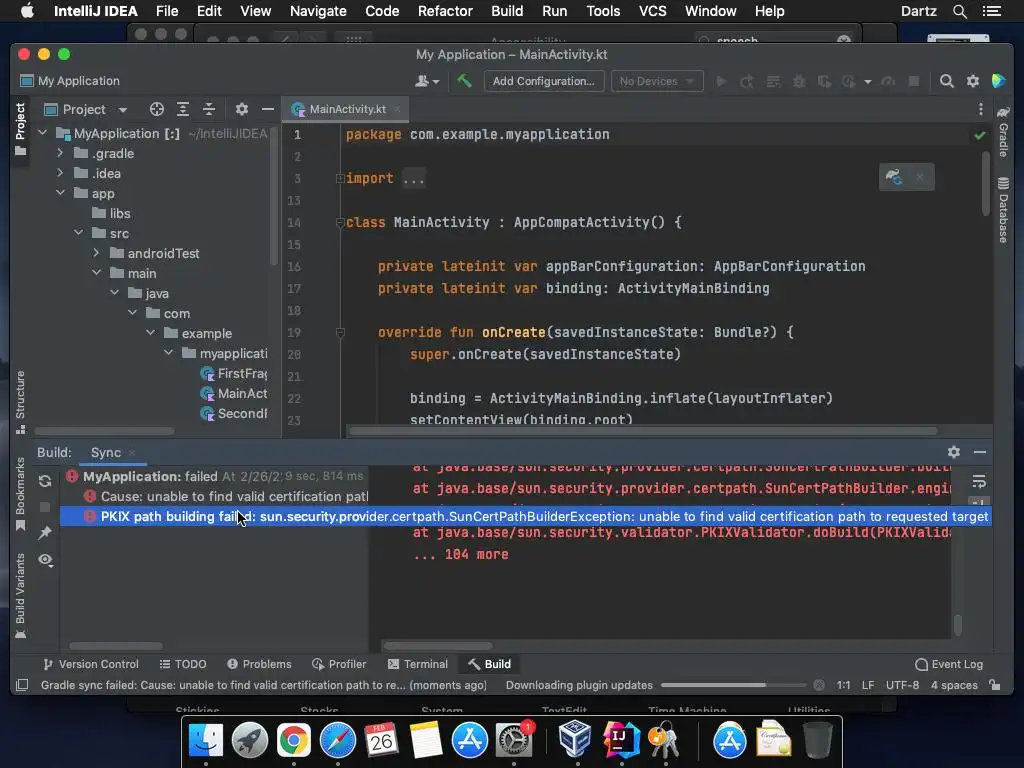The height and width of the screenshot is (768, 1024).
Task: Click the Debug bug icon
Action: pyautogui.click(x=798, y=81)
